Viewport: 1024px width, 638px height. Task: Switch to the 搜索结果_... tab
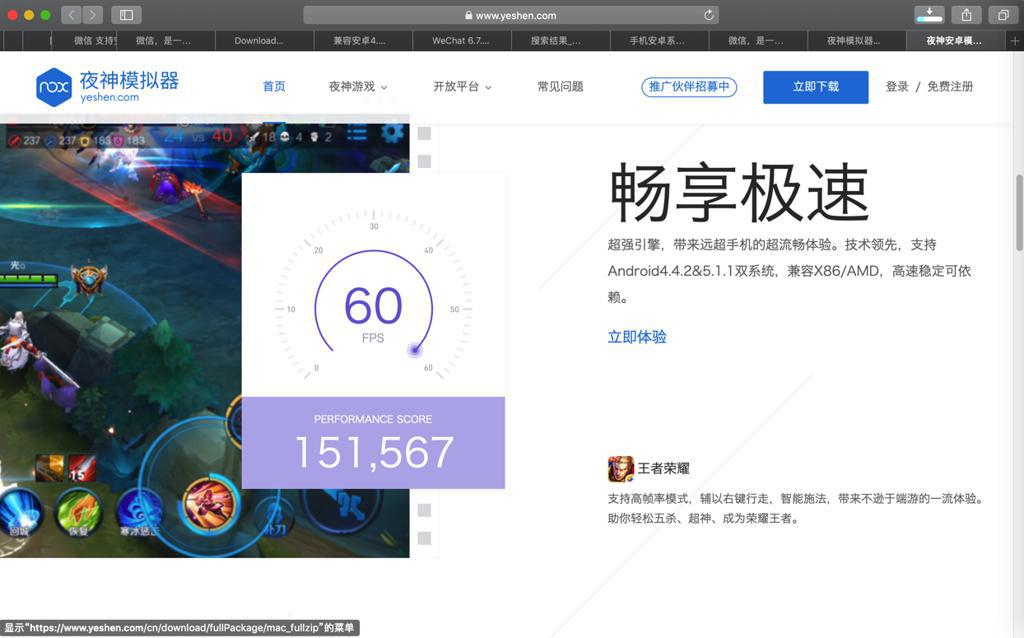(x=555, y=40)
